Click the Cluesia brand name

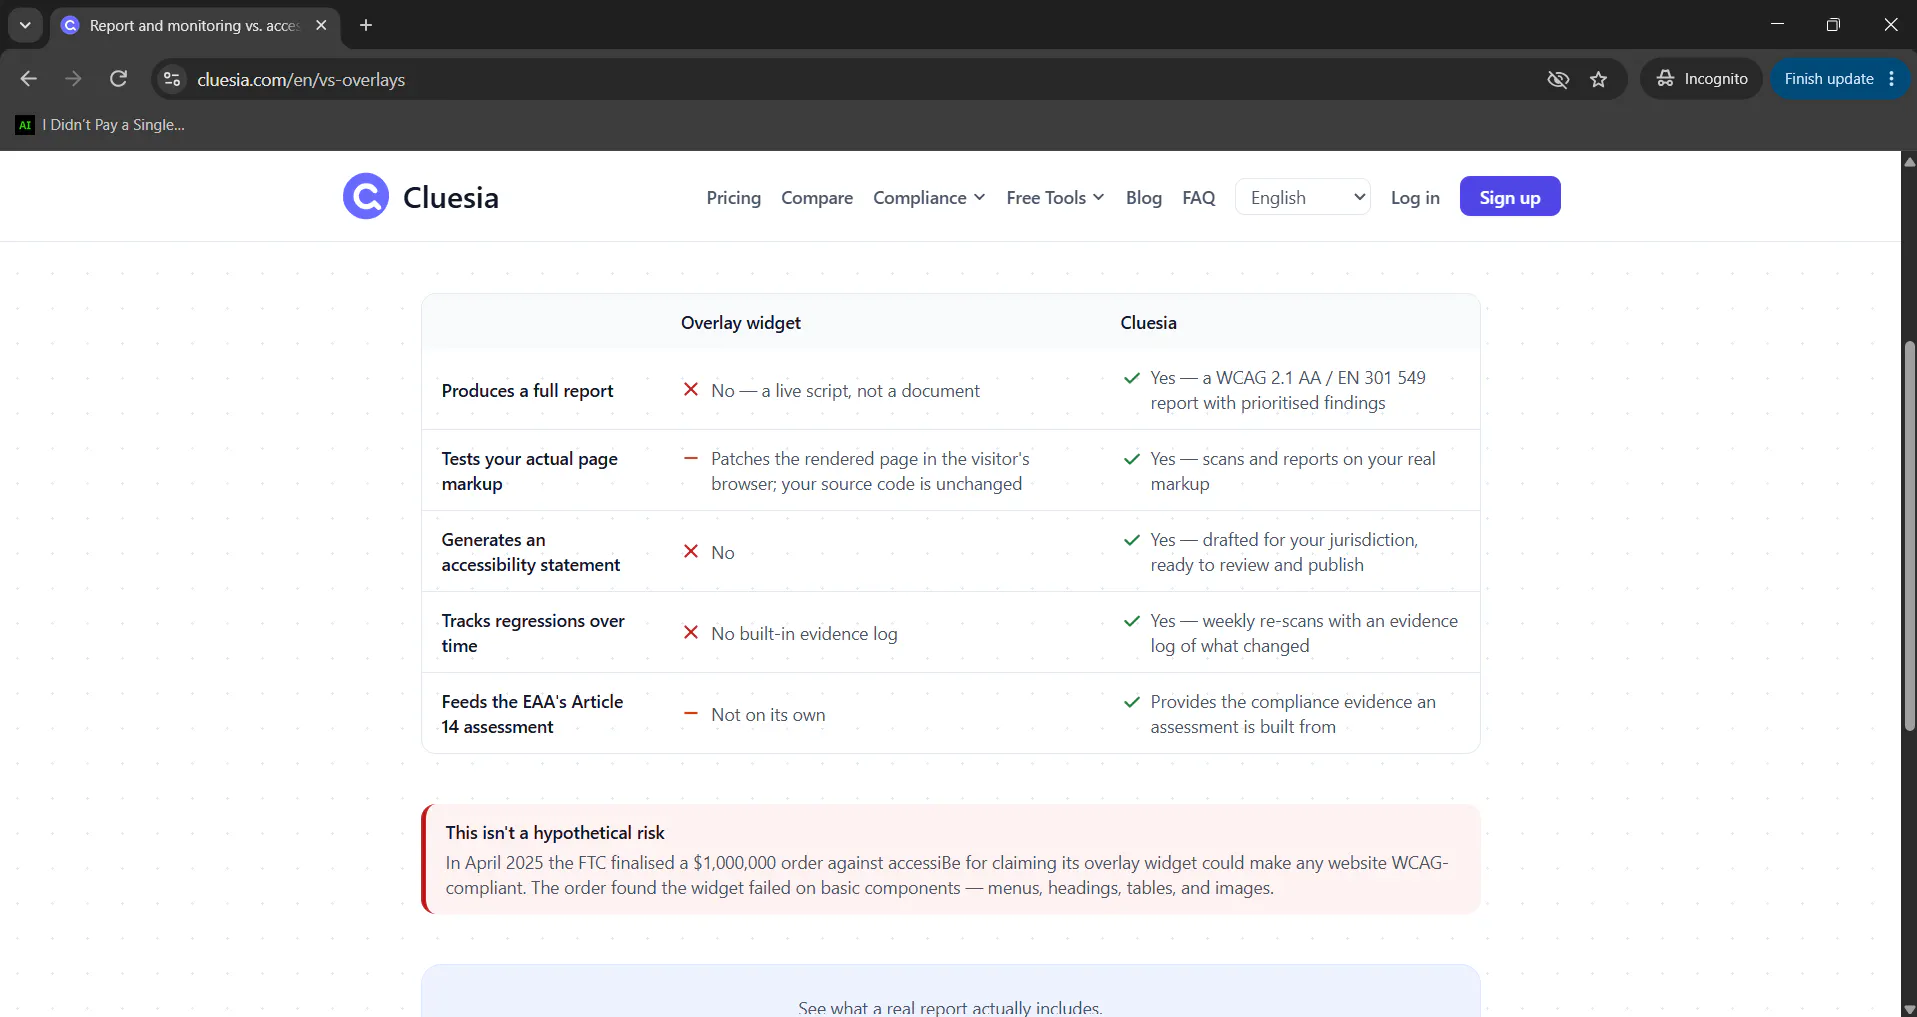(451, 198)
